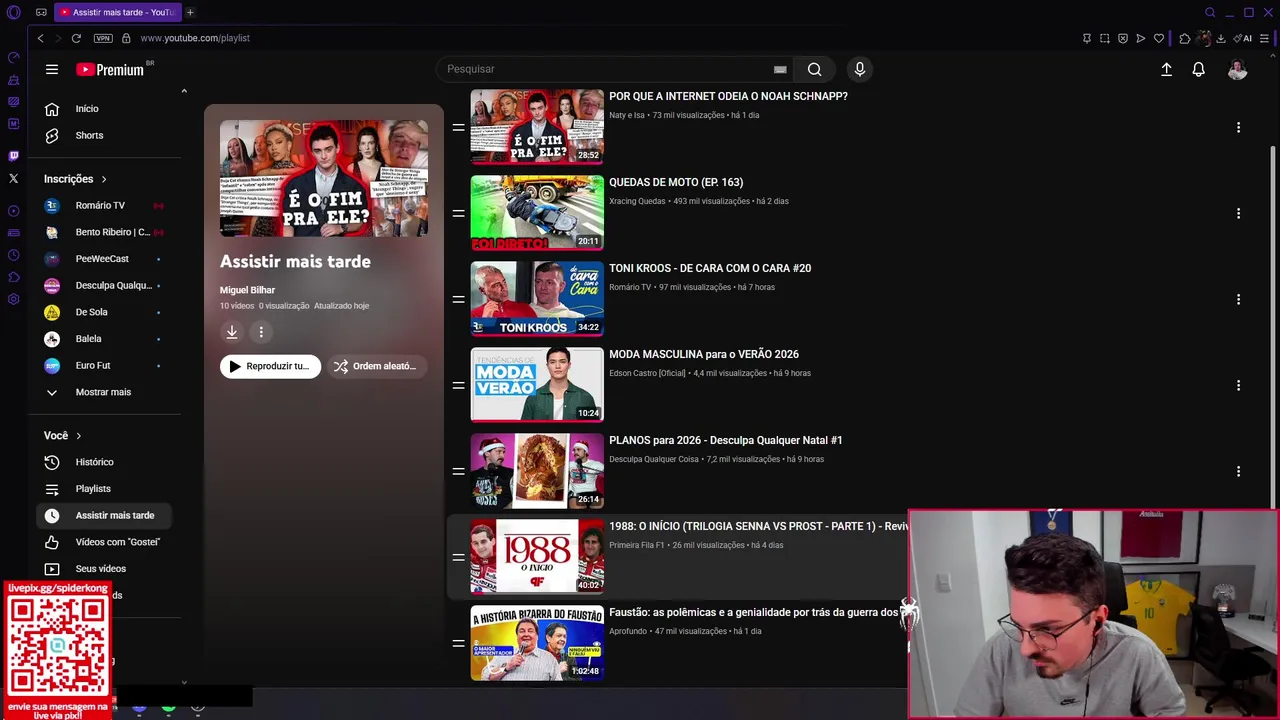Open a new browser tab with plus icon

[190, 12]
